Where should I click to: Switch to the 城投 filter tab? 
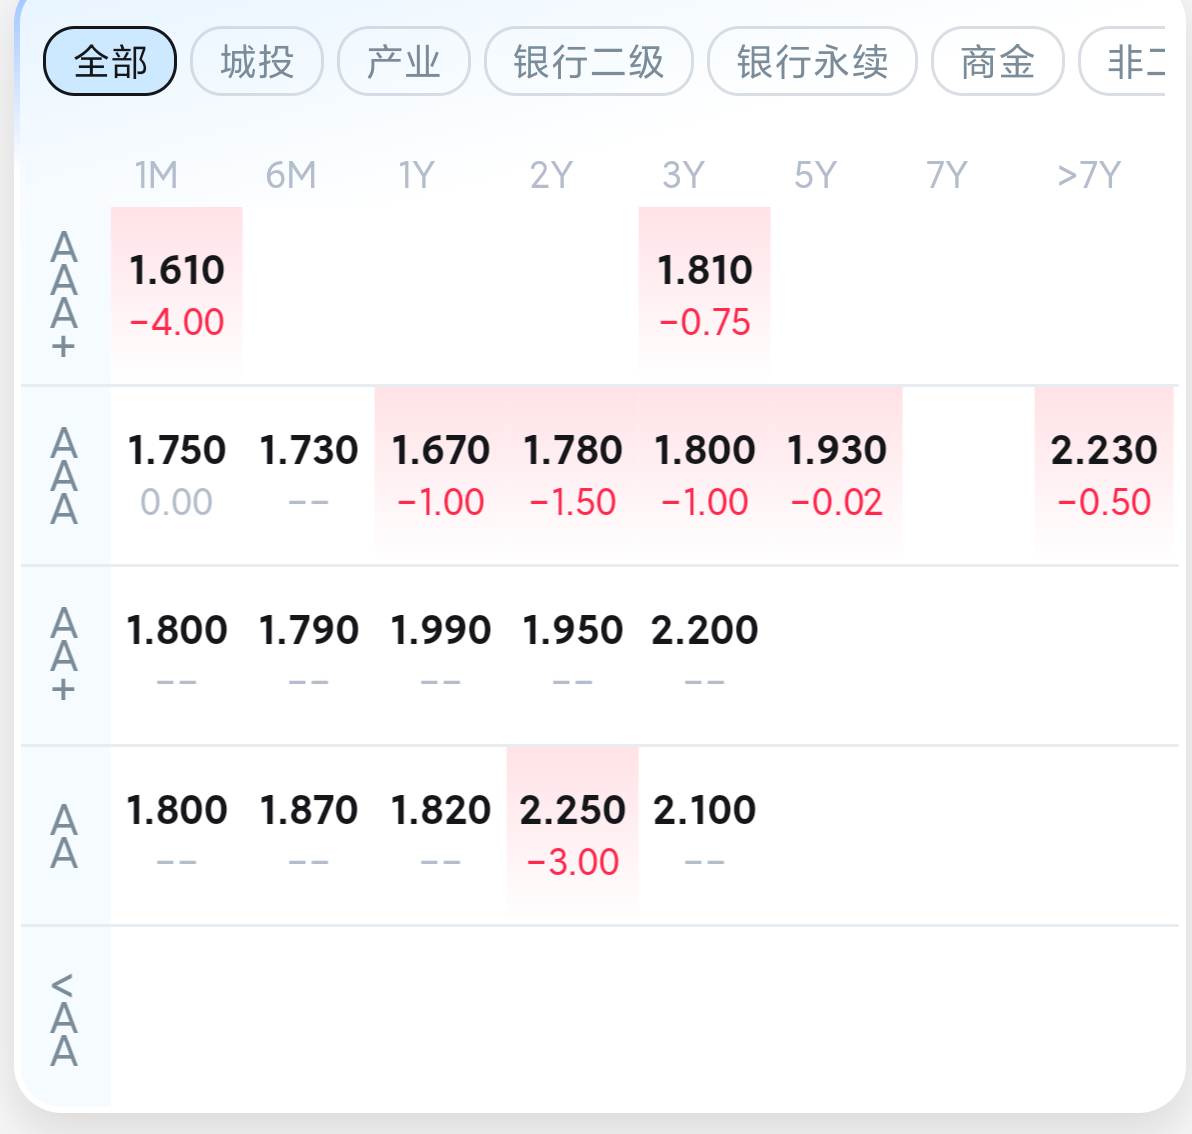tap(257, 62)
